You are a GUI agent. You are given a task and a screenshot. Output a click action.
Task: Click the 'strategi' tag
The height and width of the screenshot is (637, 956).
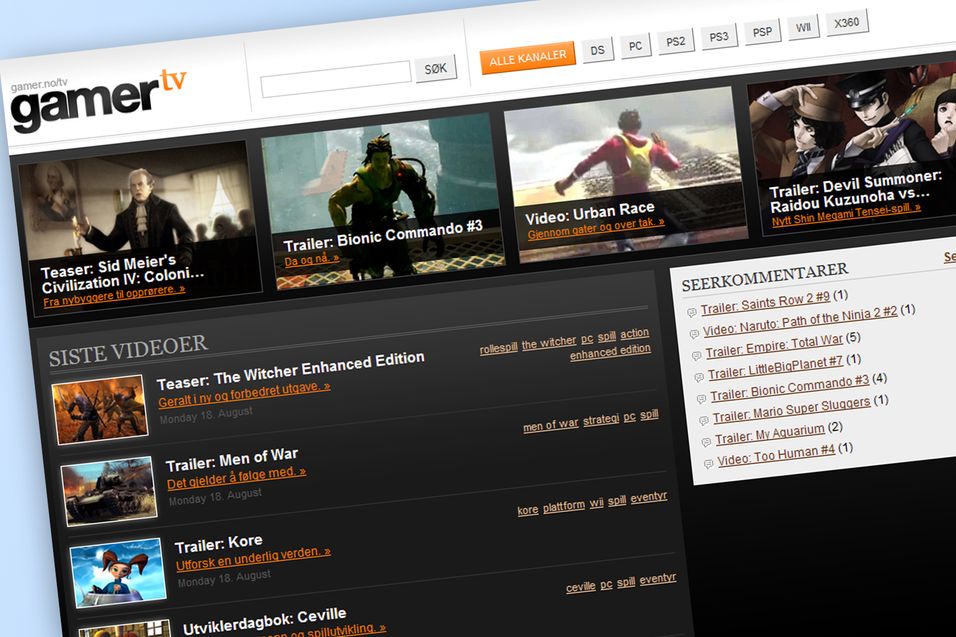point(601,419)
